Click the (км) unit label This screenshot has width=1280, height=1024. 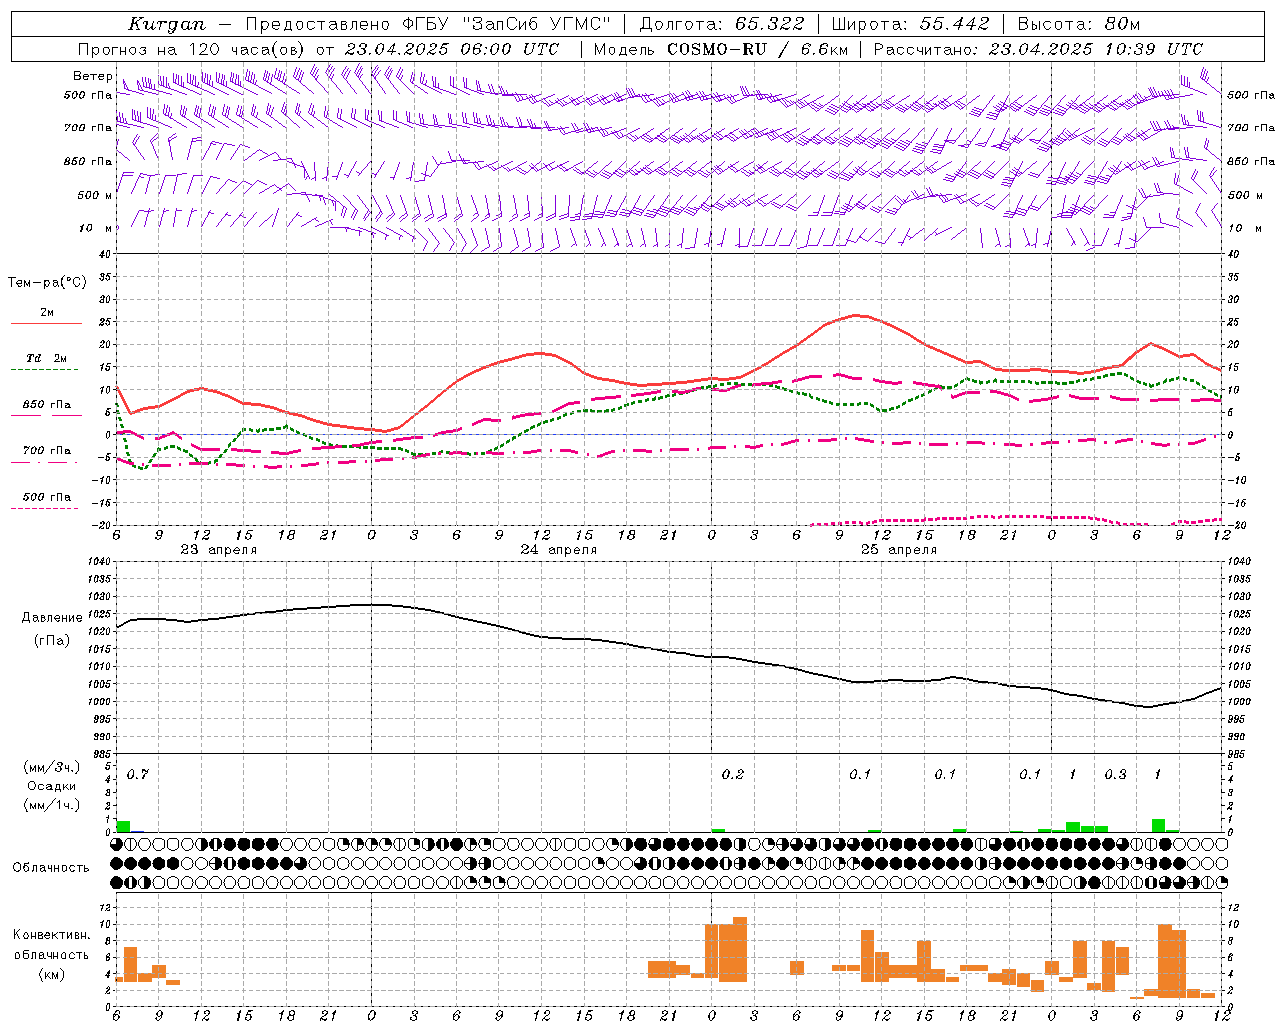click(x=52, y=974)
